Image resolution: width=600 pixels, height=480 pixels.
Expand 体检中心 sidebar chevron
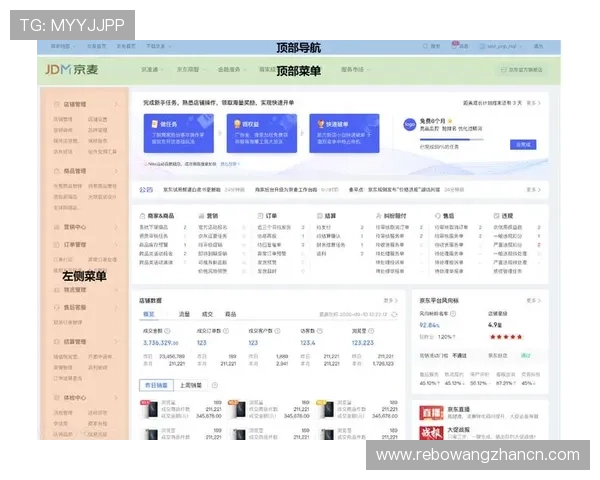[x=116, y=398]
